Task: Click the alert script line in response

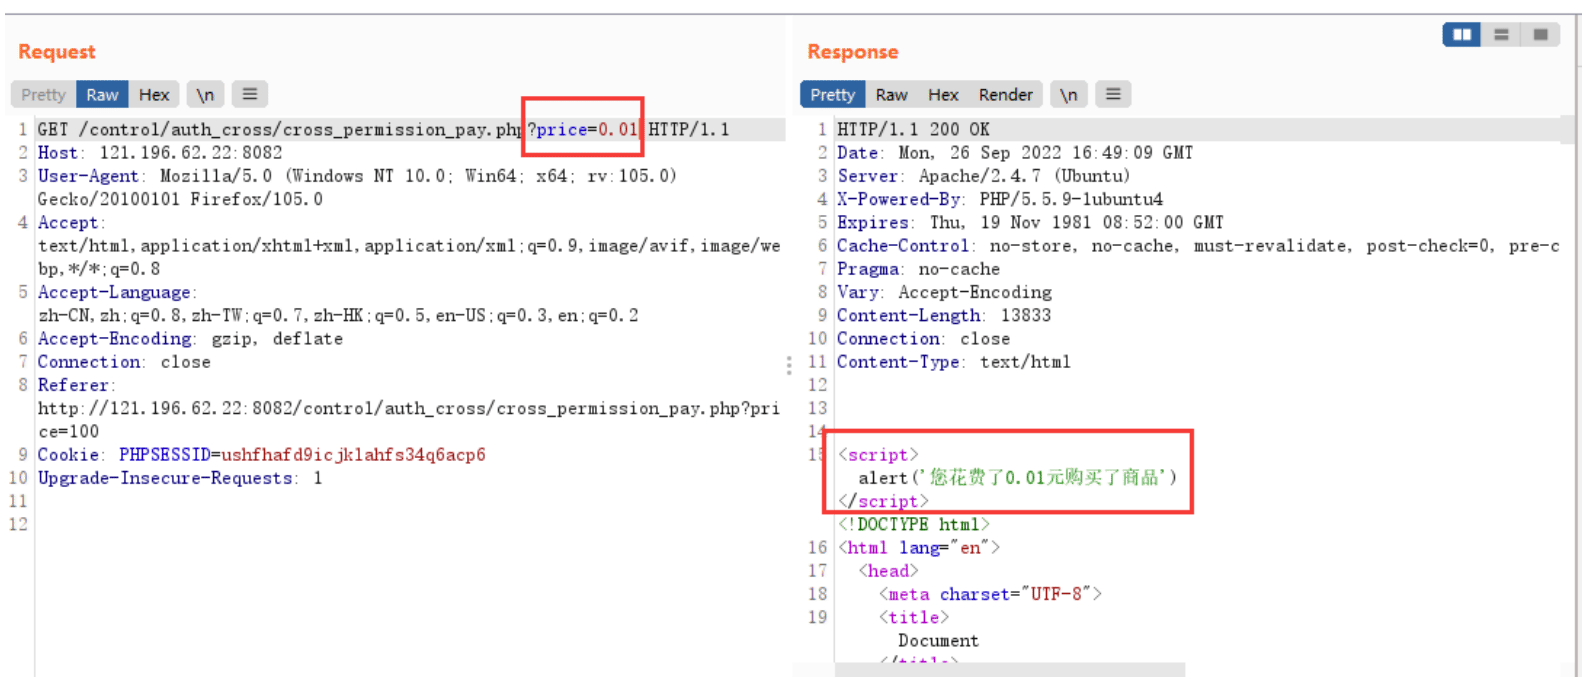Action: click(1017, 477)
